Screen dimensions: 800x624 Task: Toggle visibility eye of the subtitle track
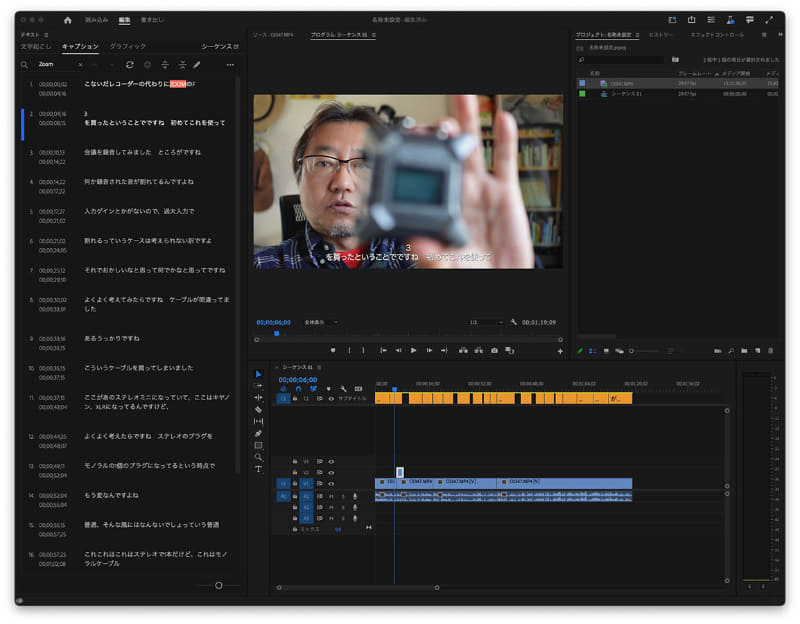331,398
